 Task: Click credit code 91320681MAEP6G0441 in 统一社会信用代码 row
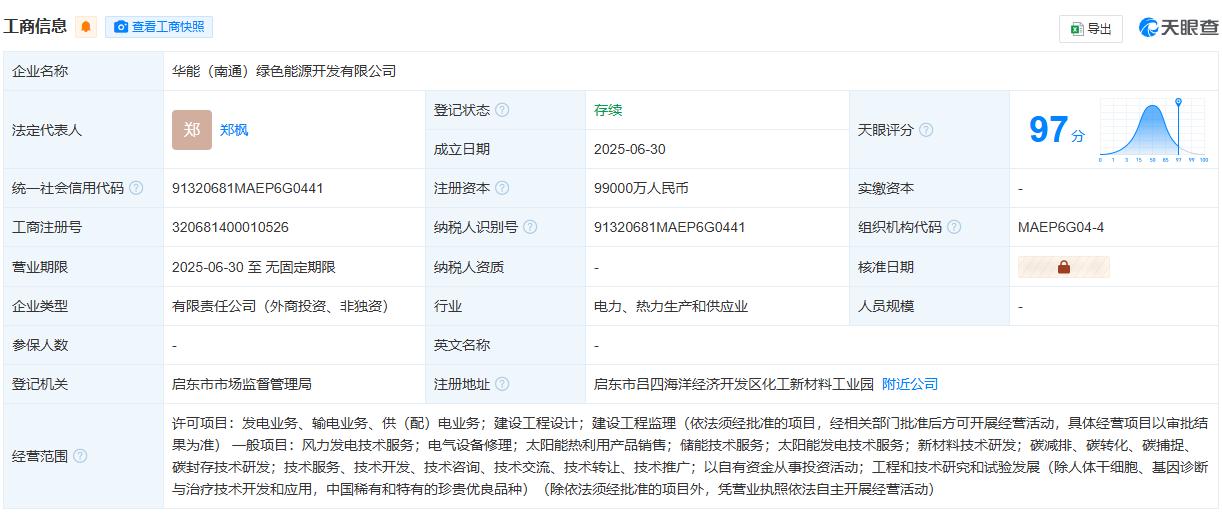click(248, 188)
